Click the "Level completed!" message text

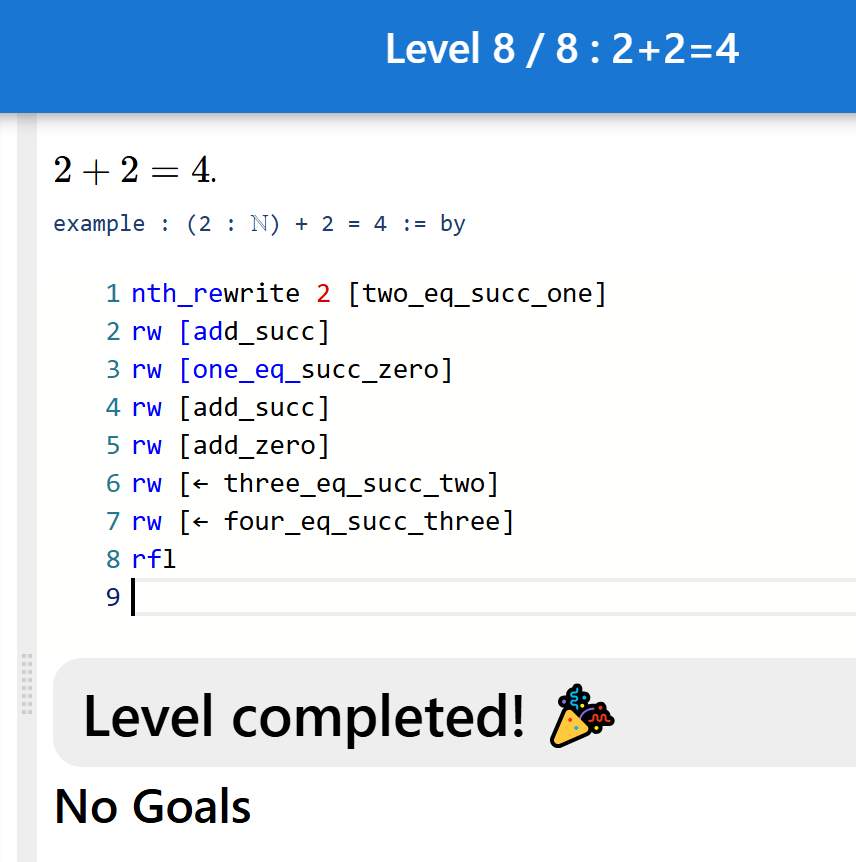pos(304,716)
